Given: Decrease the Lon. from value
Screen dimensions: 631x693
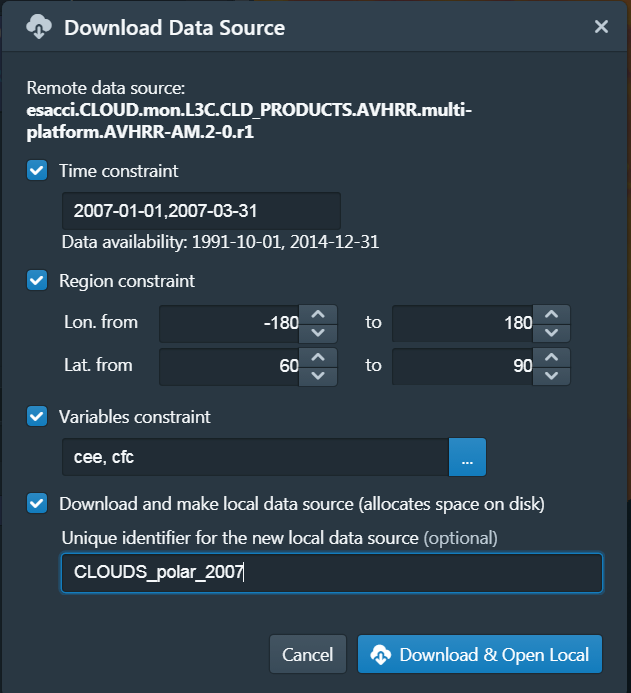Looking at the screenshot, I should tap(318, 333).
